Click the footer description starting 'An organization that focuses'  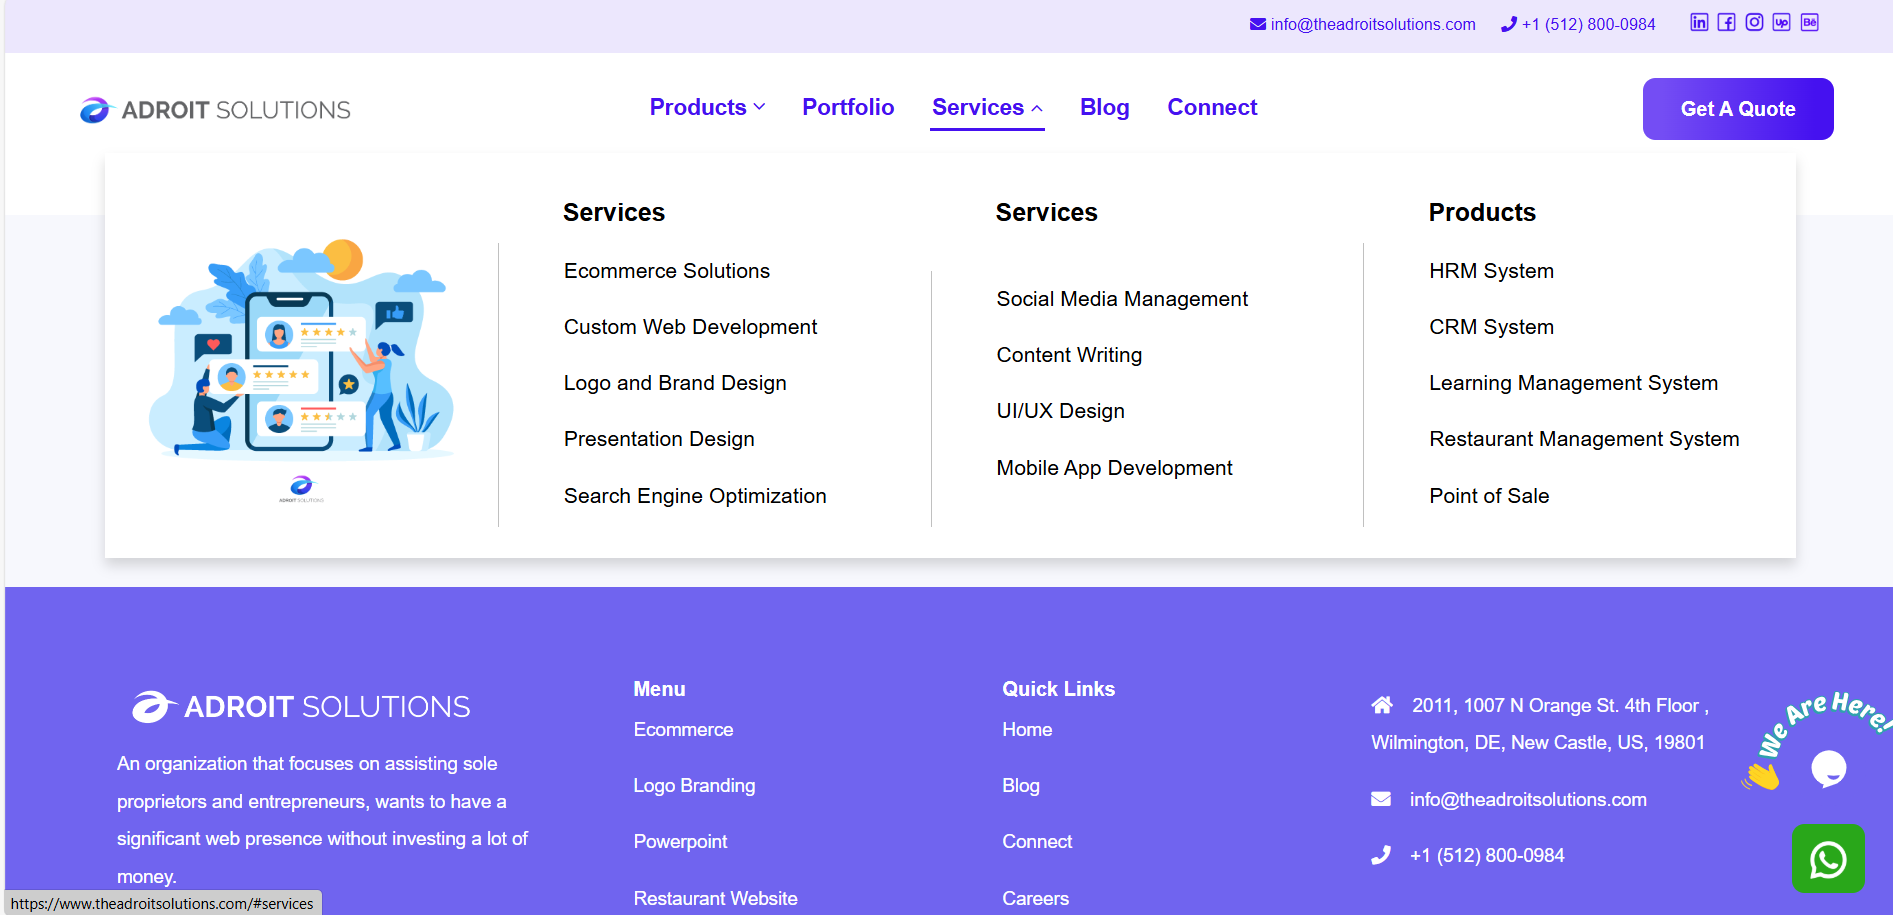pyautogui.click(x=322, y=820)
